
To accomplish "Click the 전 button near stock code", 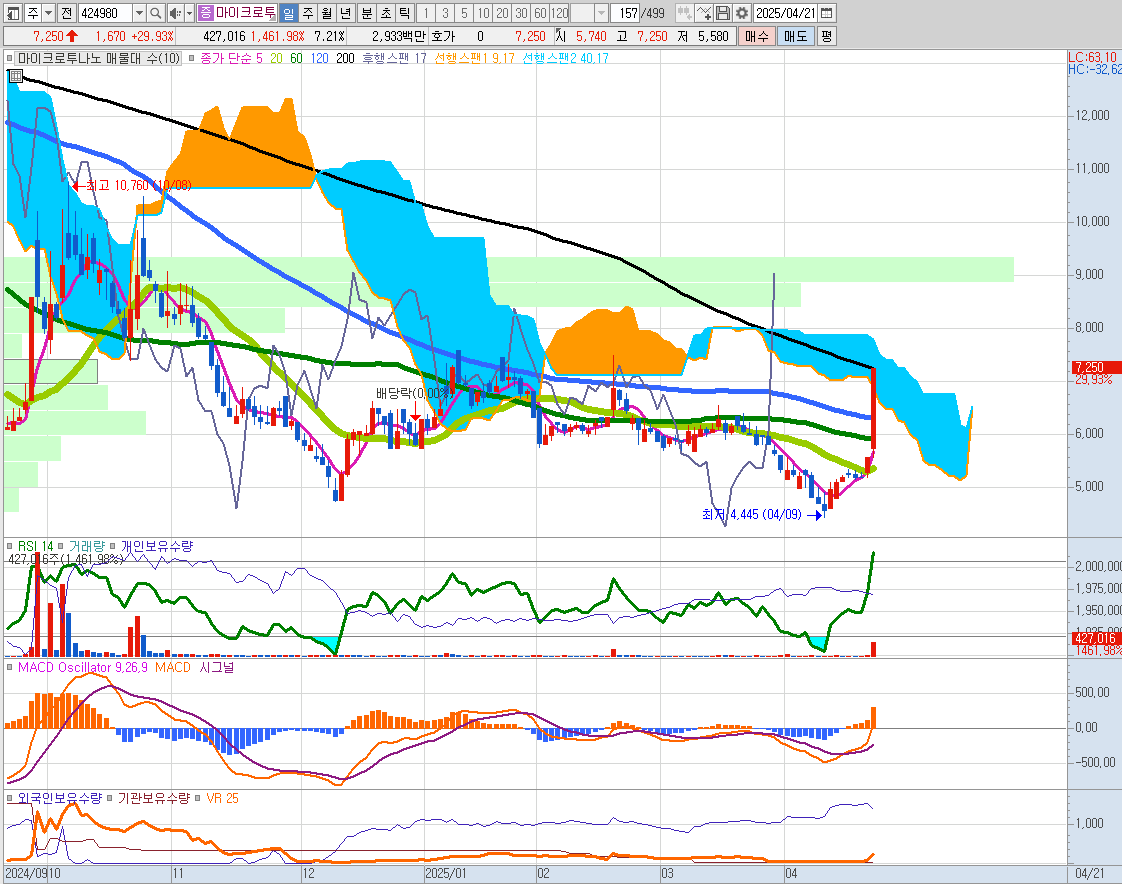I will tap(66, 13).
